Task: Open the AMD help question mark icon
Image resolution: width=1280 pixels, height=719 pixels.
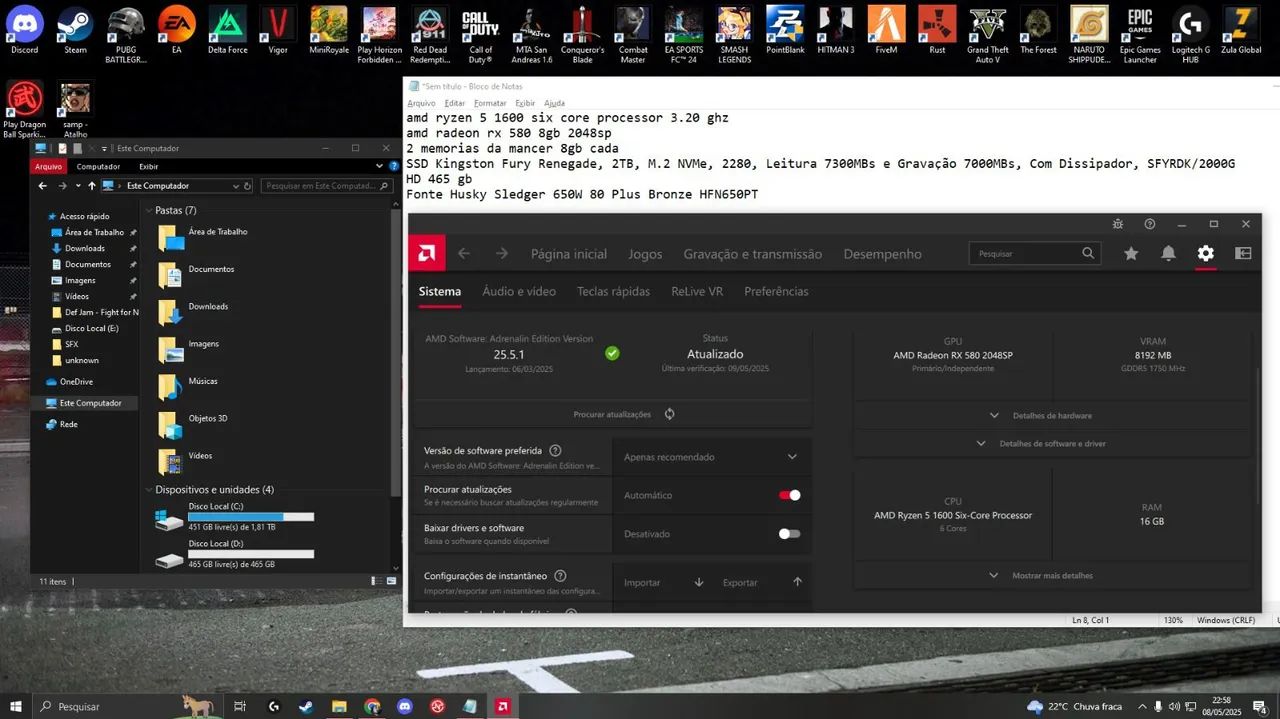Action: click(1150, 224)
